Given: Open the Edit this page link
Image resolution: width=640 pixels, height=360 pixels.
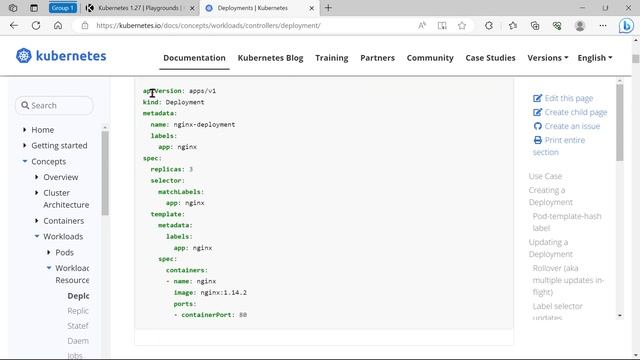Looking at the screenshot, I should click(569, 98).
